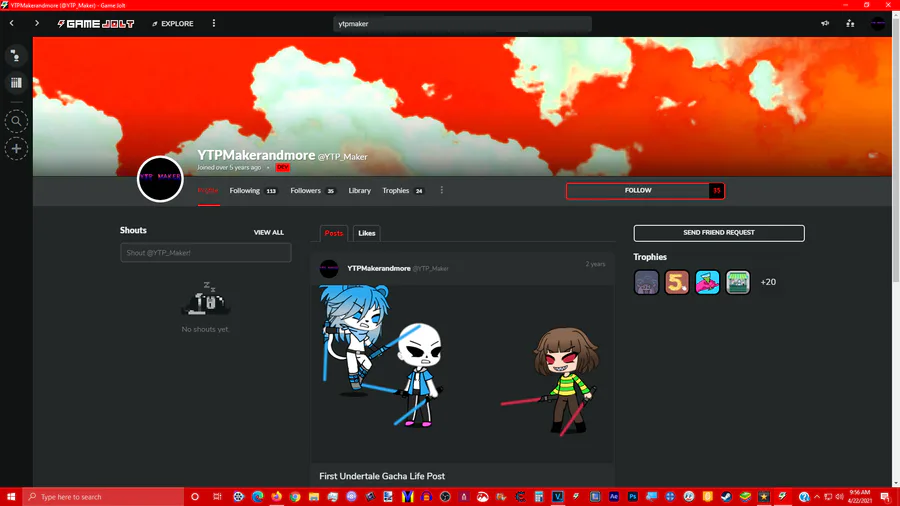
Task: Click the sidebar add plus icon
Action: pyautogui.click(x=16, y=149)
